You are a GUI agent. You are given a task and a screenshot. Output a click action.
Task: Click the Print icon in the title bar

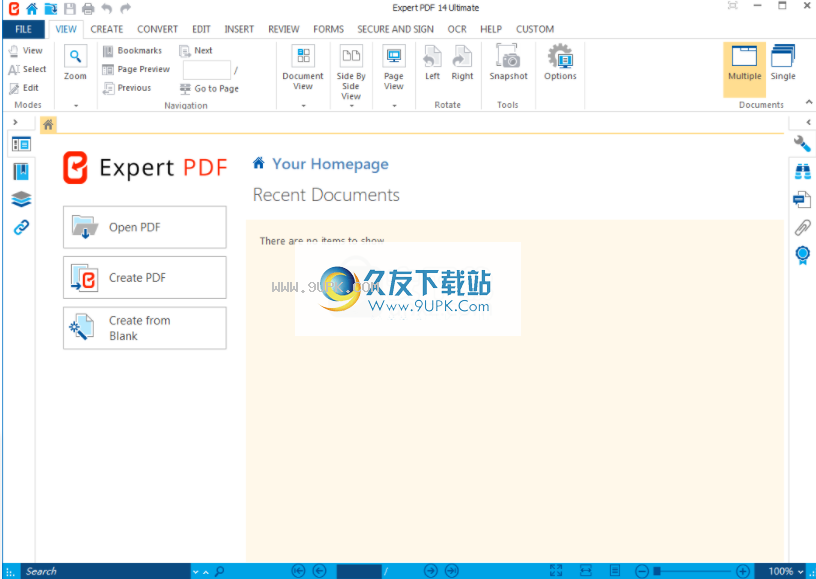(x=88, y=8)
